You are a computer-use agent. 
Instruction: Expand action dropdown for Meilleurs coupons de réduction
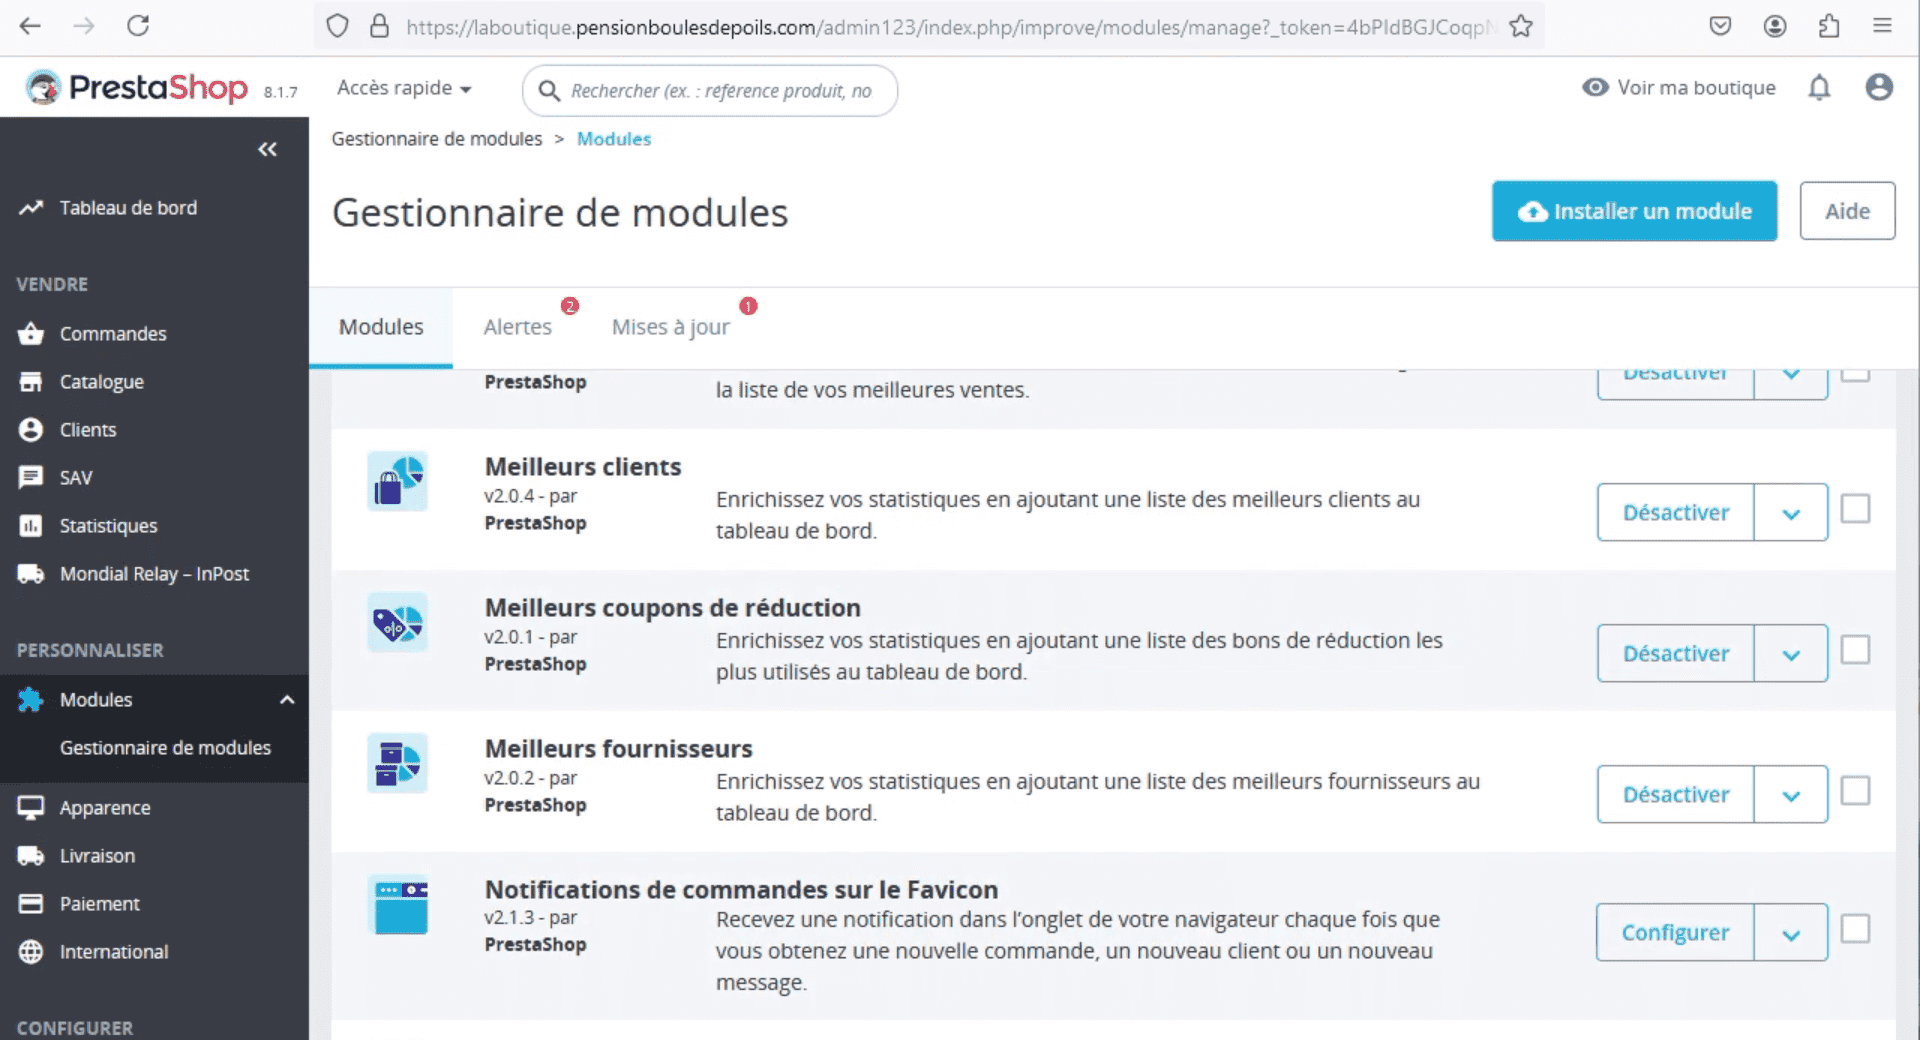[x=1791, y=654]
